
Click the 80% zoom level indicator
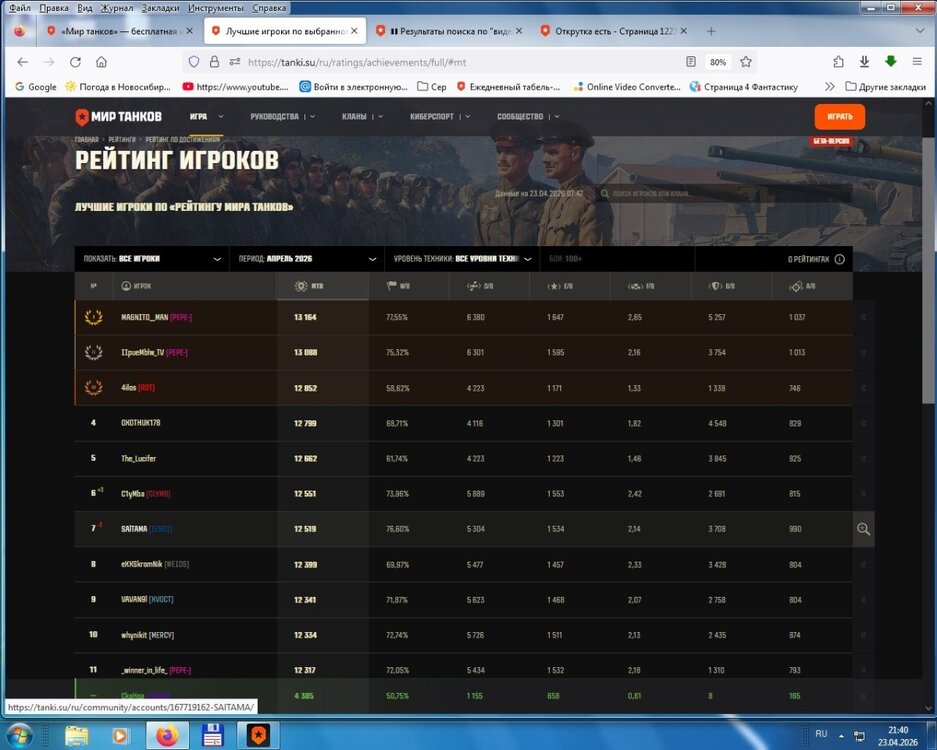click(718, 62)
